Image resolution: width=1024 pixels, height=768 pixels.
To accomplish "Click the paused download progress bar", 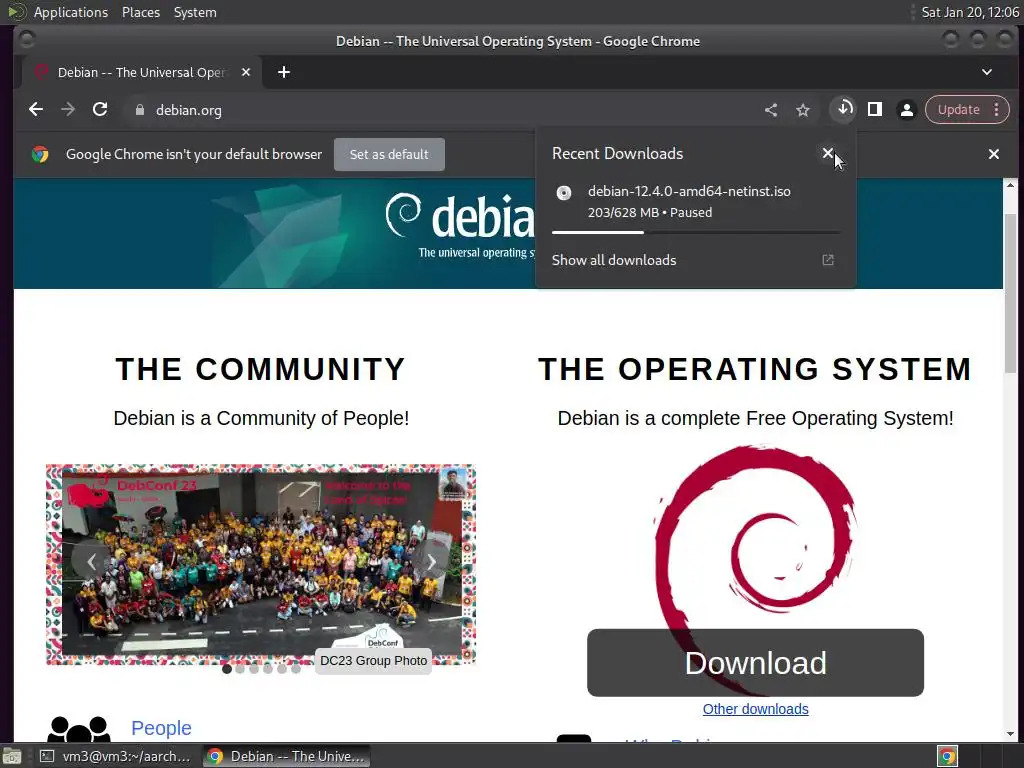I will tap(696, 232).
